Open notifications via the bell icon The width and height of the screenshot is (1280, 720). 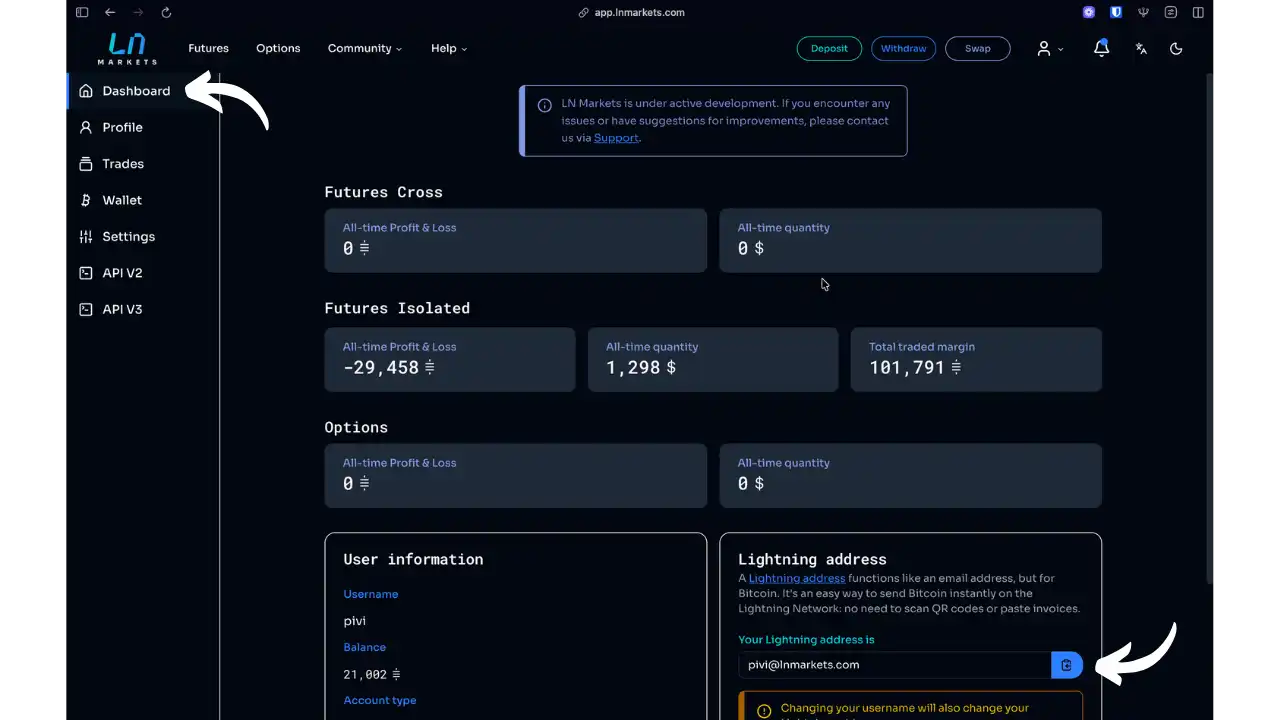click(x=1101, y=48)
